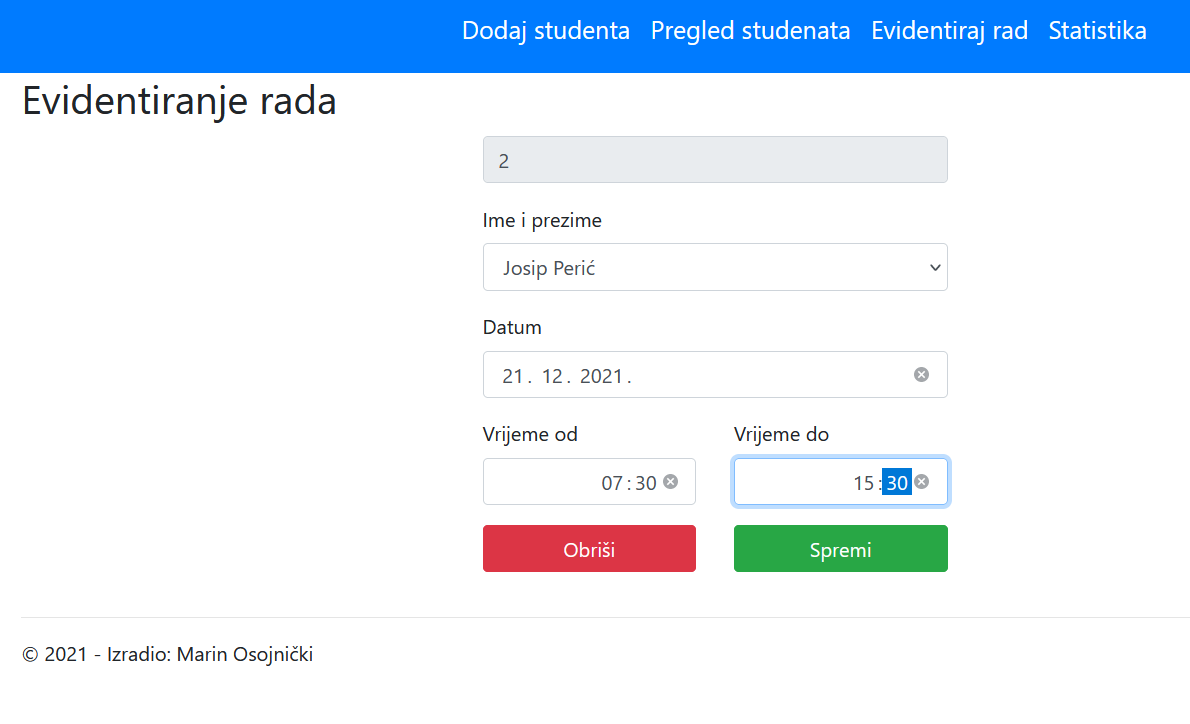Click the disabled ID field showing 2
Screen dimensions: 1190x724
click(x=715, y=159)
